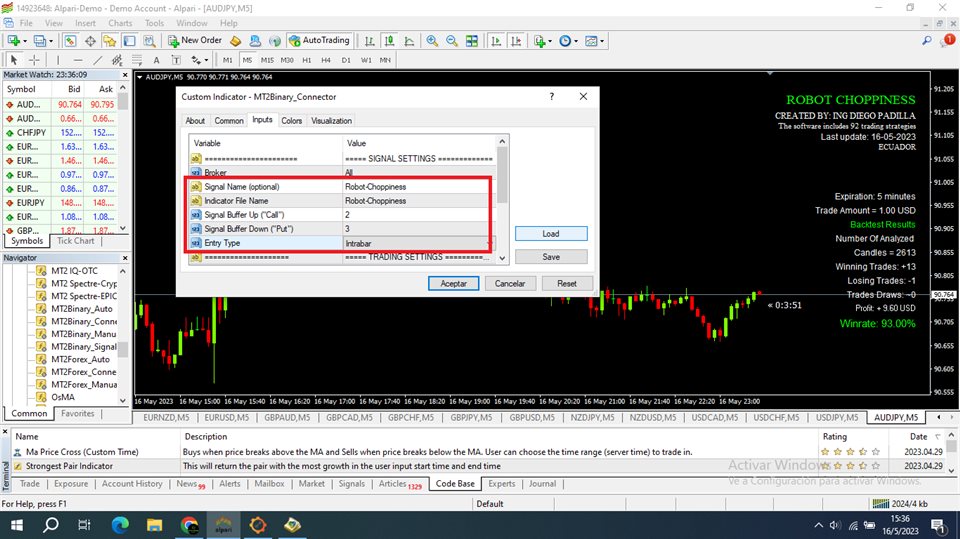Switch chart to M15 timeframe

coord(267,60)
